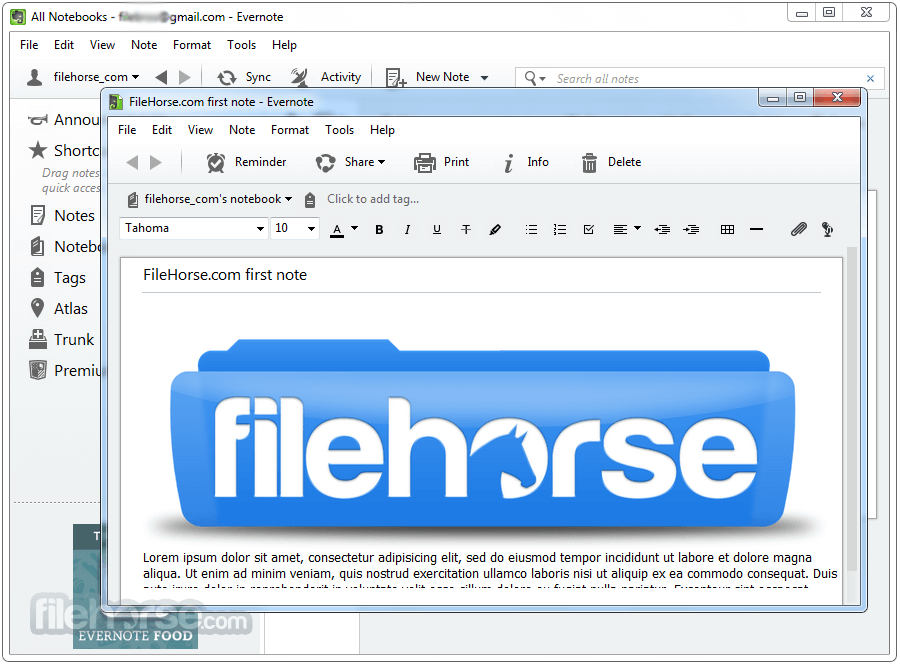
Task: Sync notes in main window
Action: click(x=244, y=77)
